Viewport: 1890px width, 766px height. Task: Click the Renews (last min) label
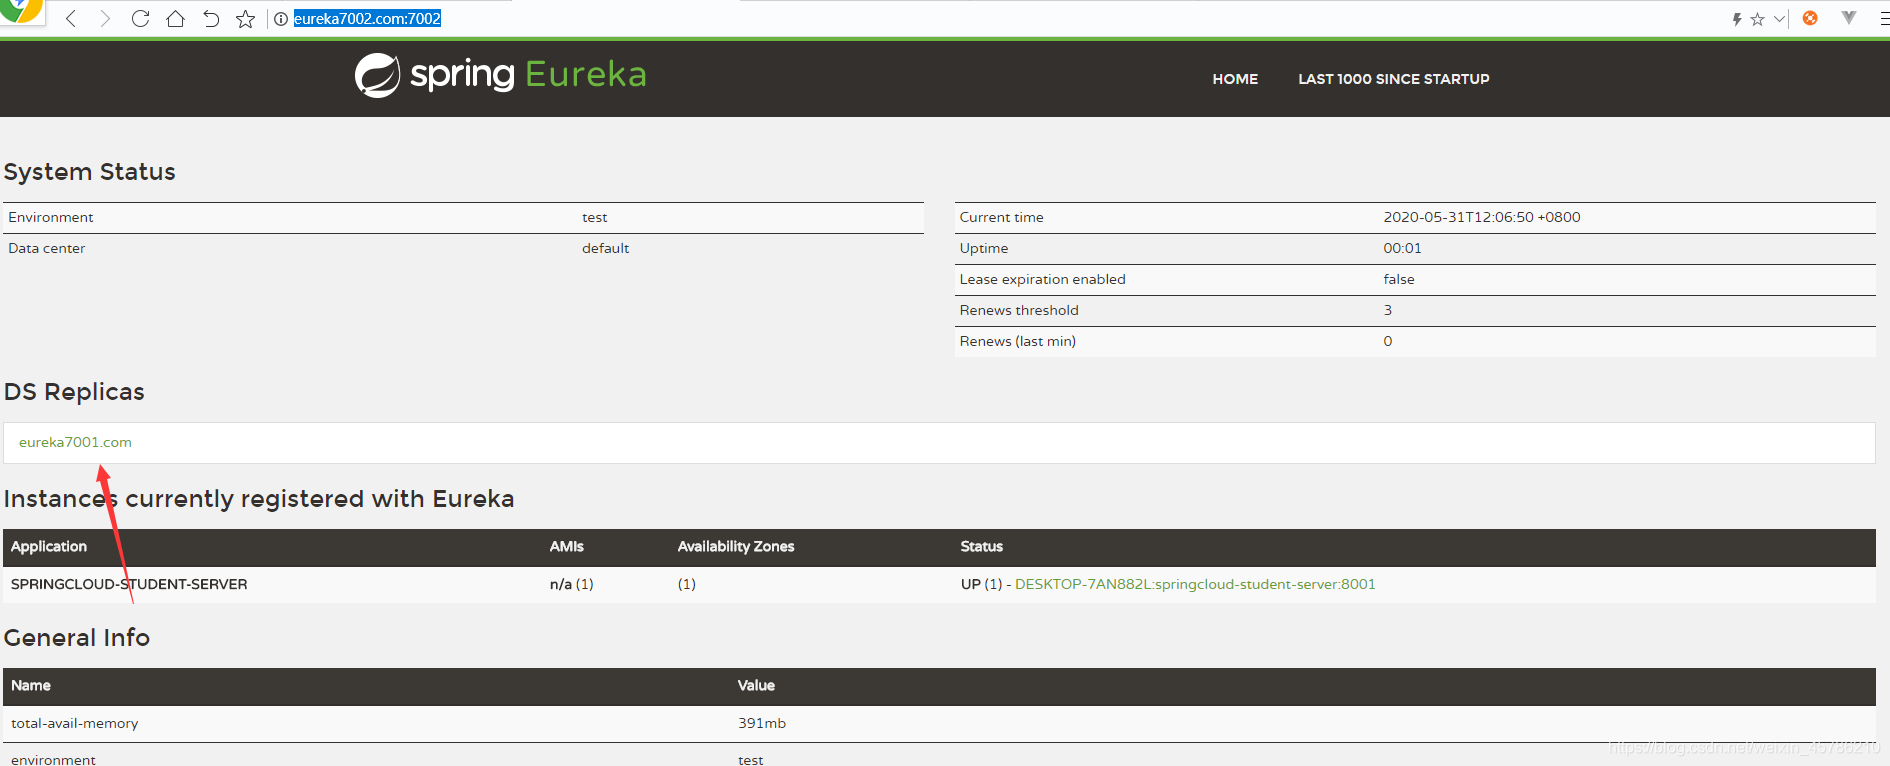tap(1018, 341)
